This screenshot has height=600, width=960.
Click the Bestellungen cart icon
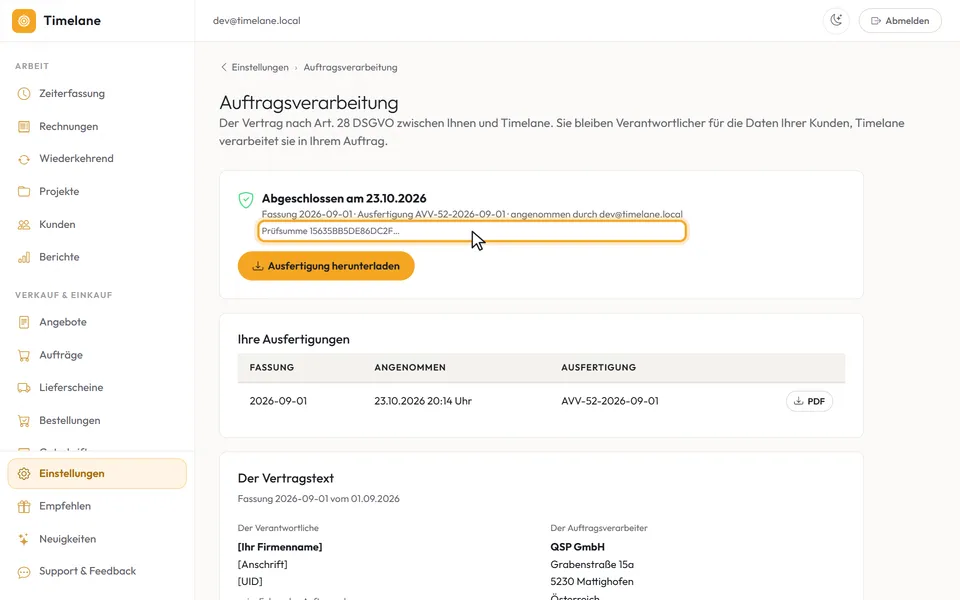(24, 421)
